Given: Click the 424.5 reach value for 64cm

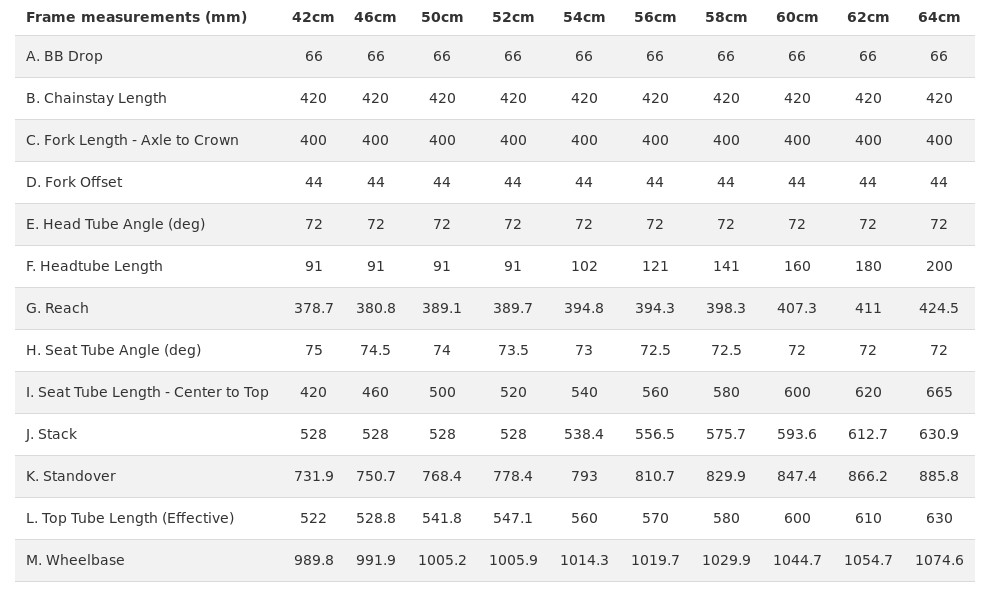Looking at the screenshot, I should [x=939, y=308].
